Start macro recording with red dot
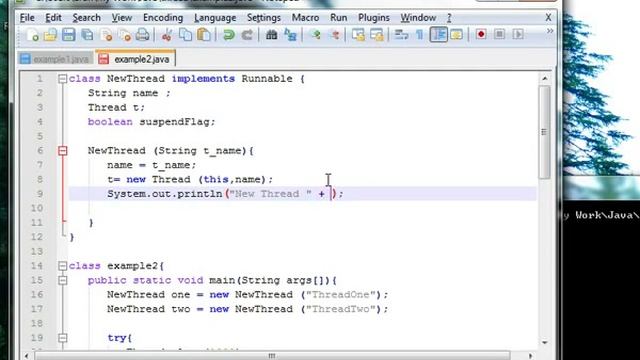This screenshot has height=360, width=640. click(481, 34)
